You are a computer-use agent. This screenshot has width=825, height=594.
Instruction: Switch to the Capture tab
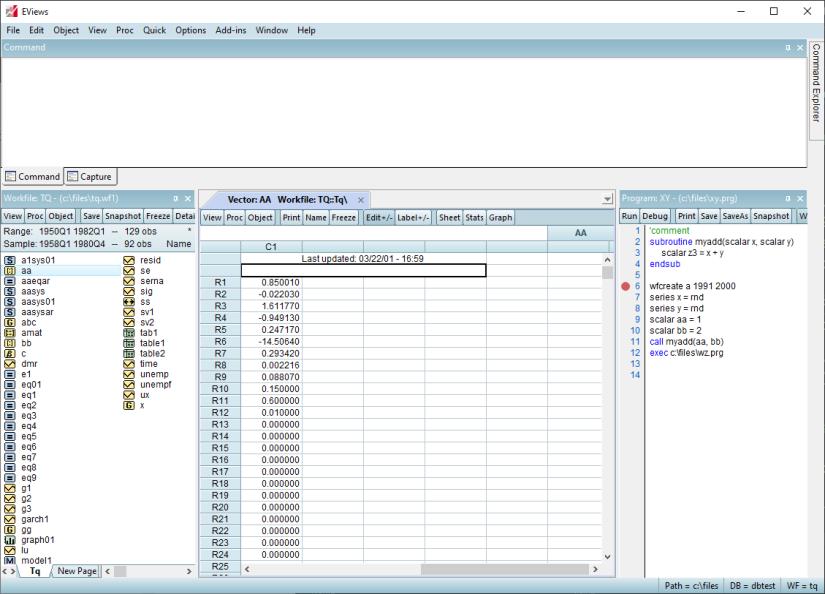90,177
